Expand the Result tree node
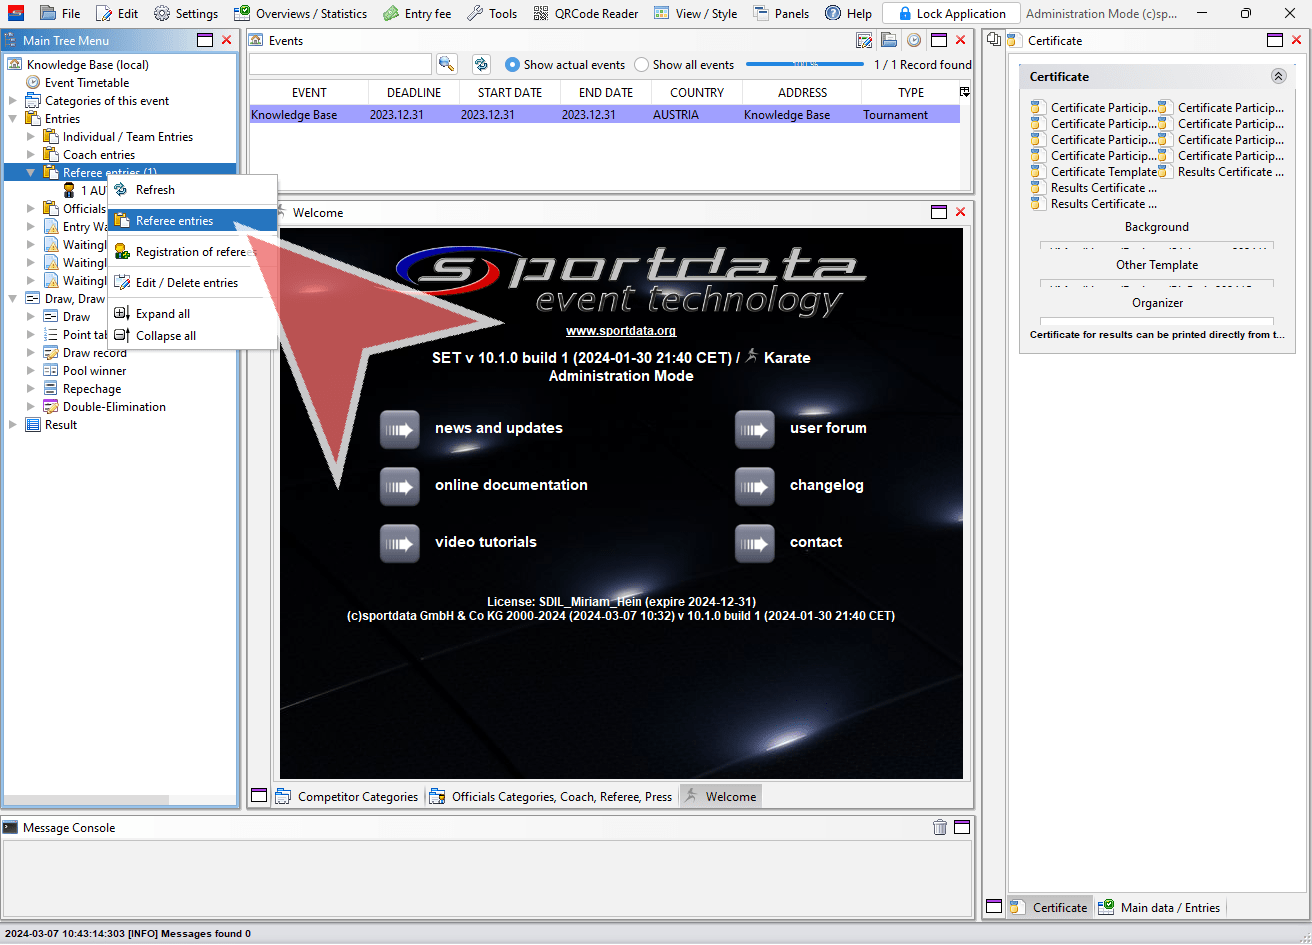Image resolution: width=1312 pixels, height=945 pixels. (13, 425)
